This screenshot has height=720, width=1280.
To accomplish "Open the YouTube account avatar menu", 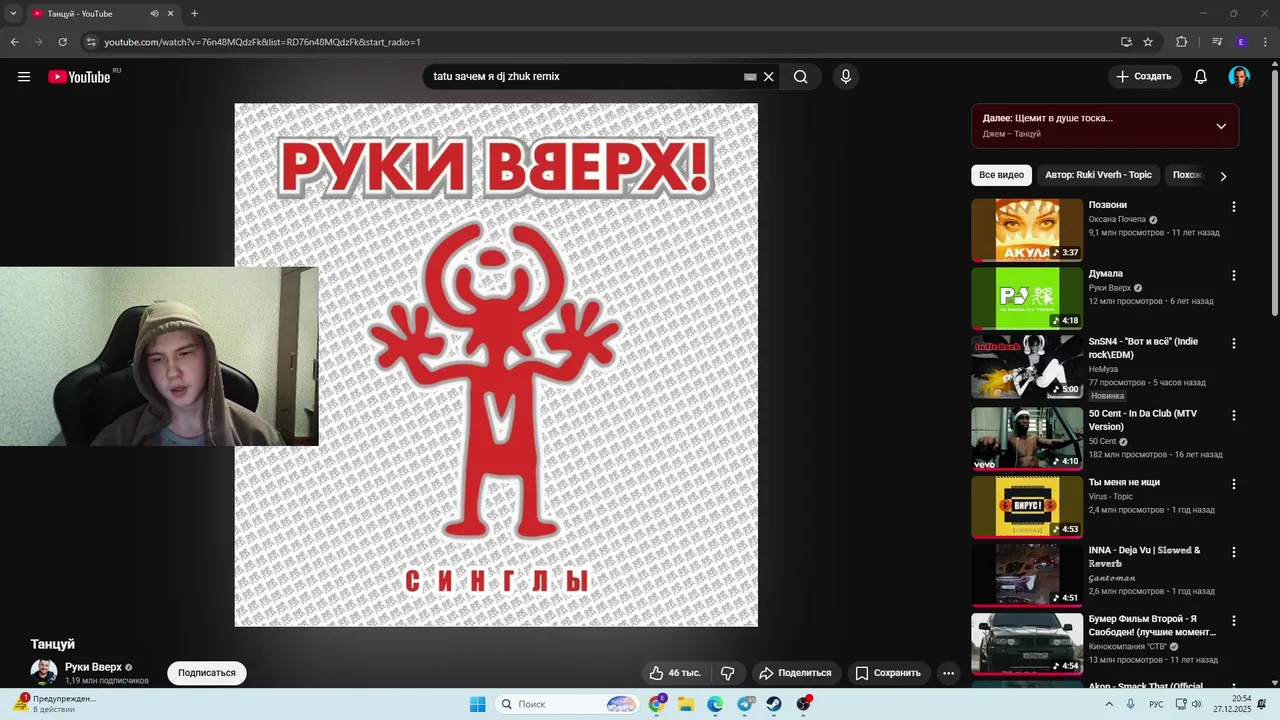I will click(1239, 77).
